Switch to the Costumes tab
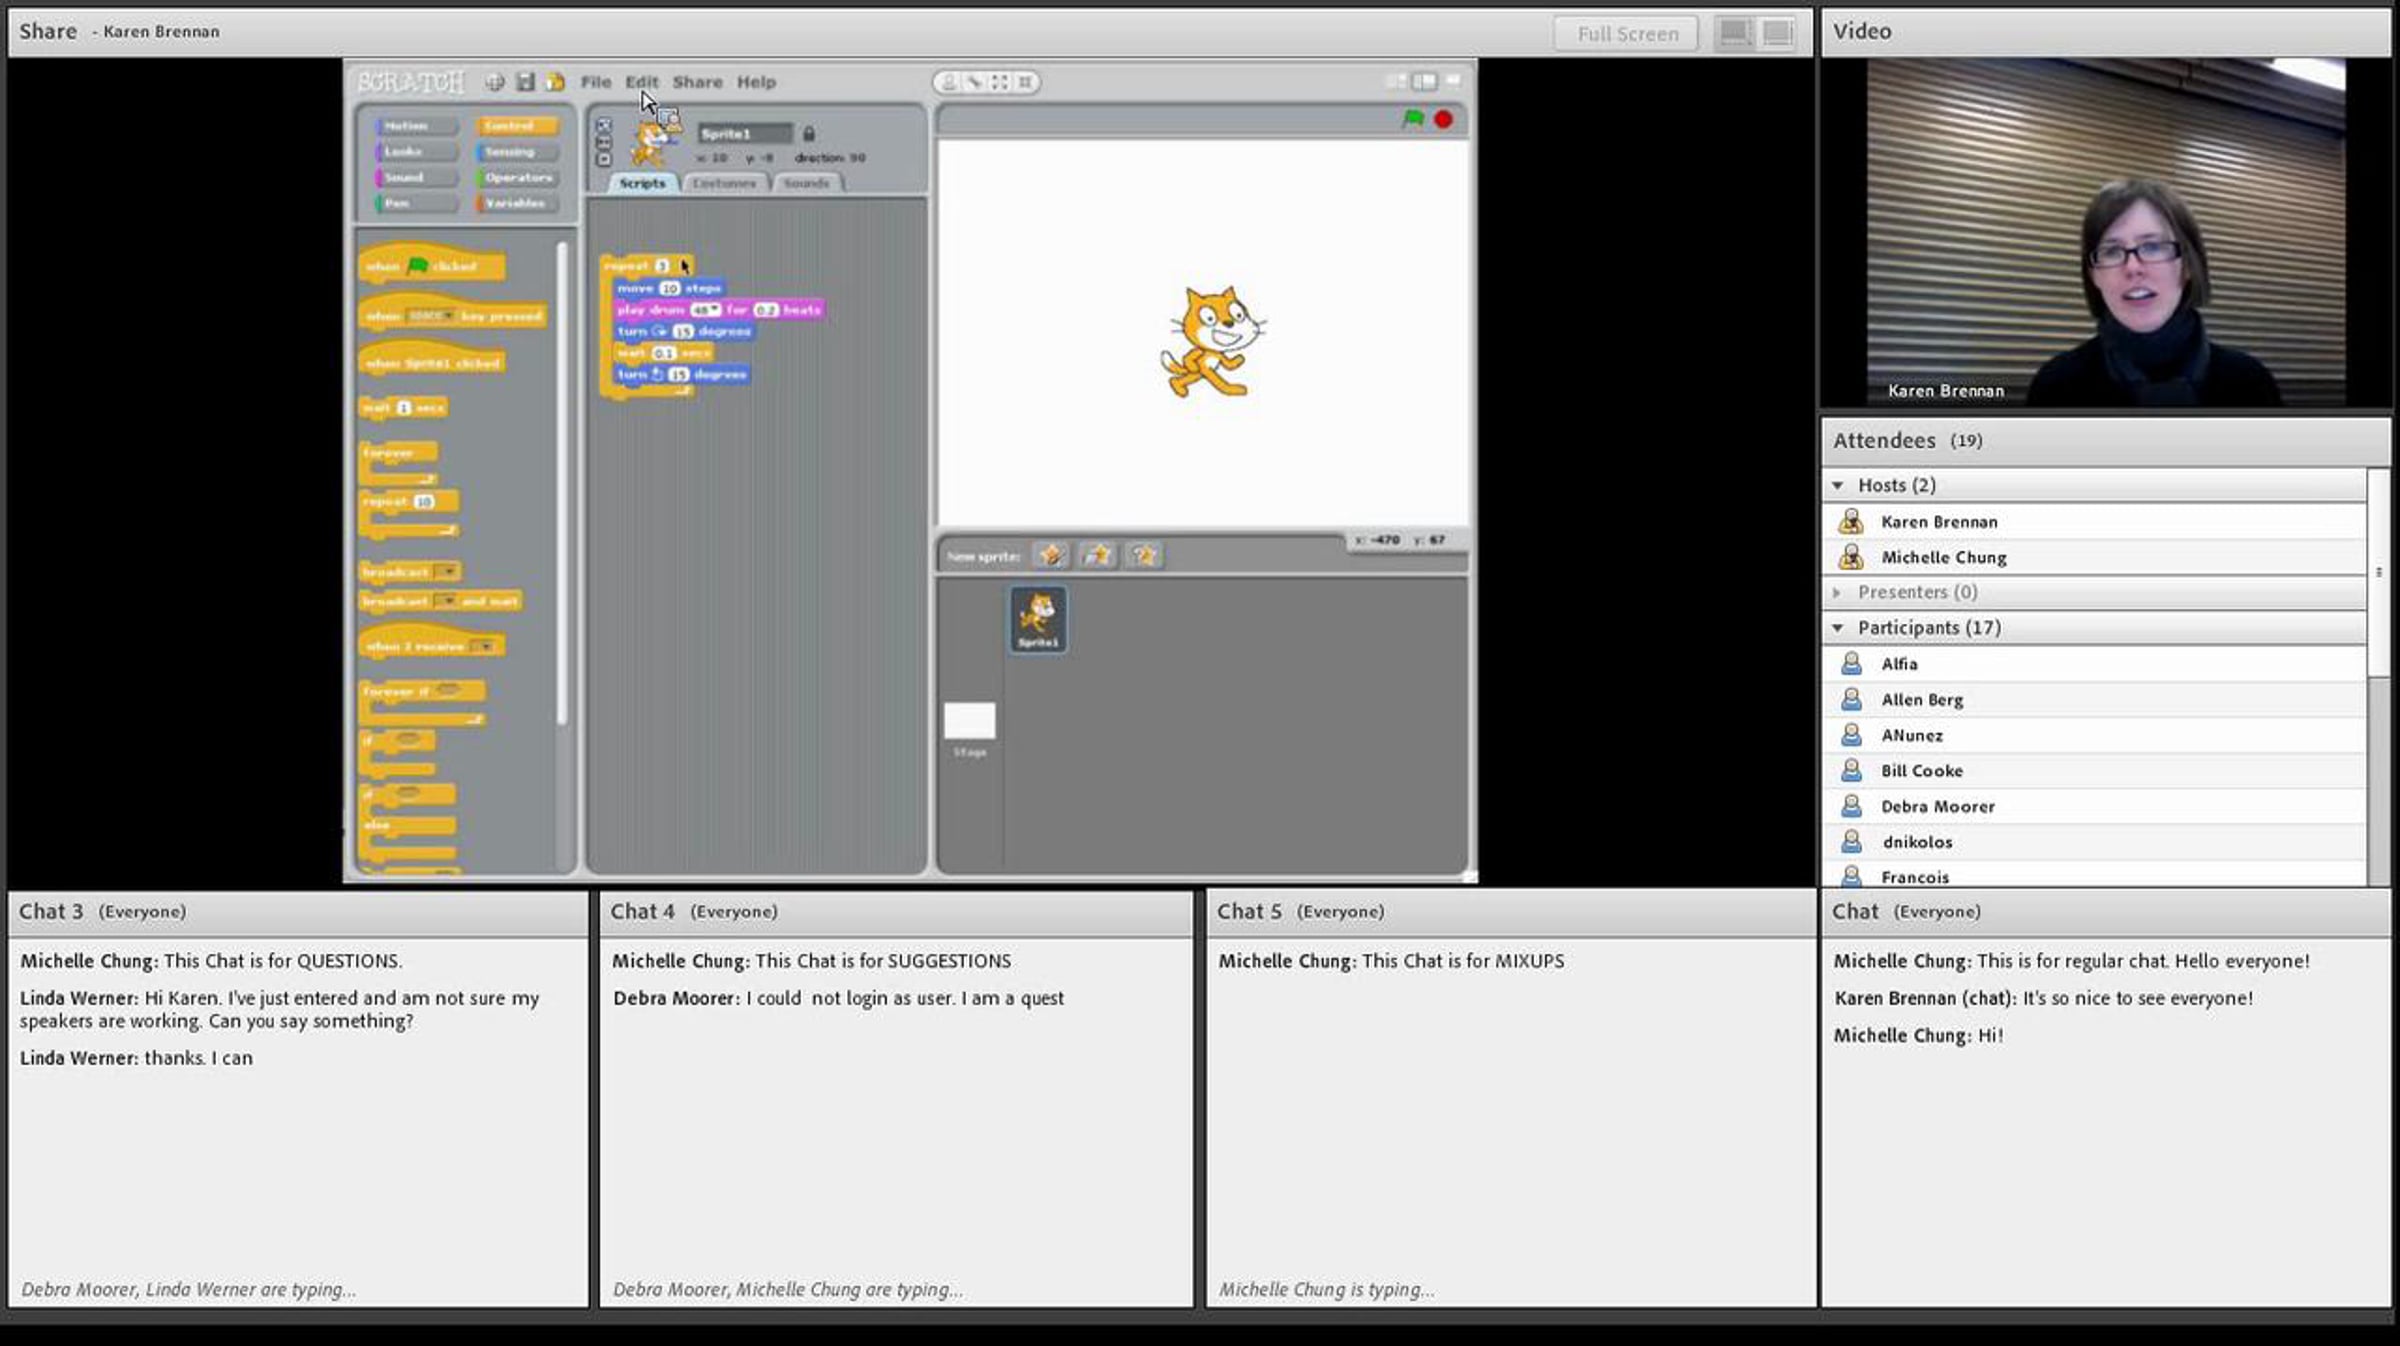 click(x=725, y=183)
